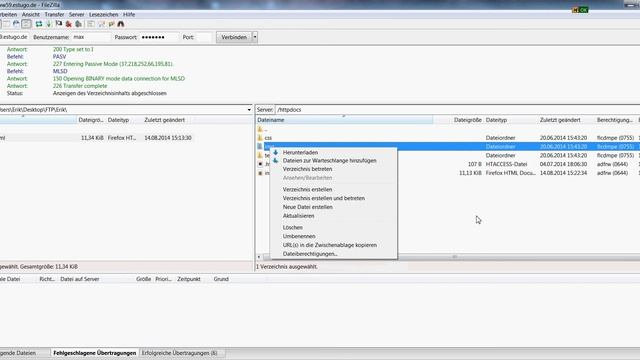The height and width of the screenshot is (360, 640).
Task: Open file search binoculars icon
Action: click(121, 24)
